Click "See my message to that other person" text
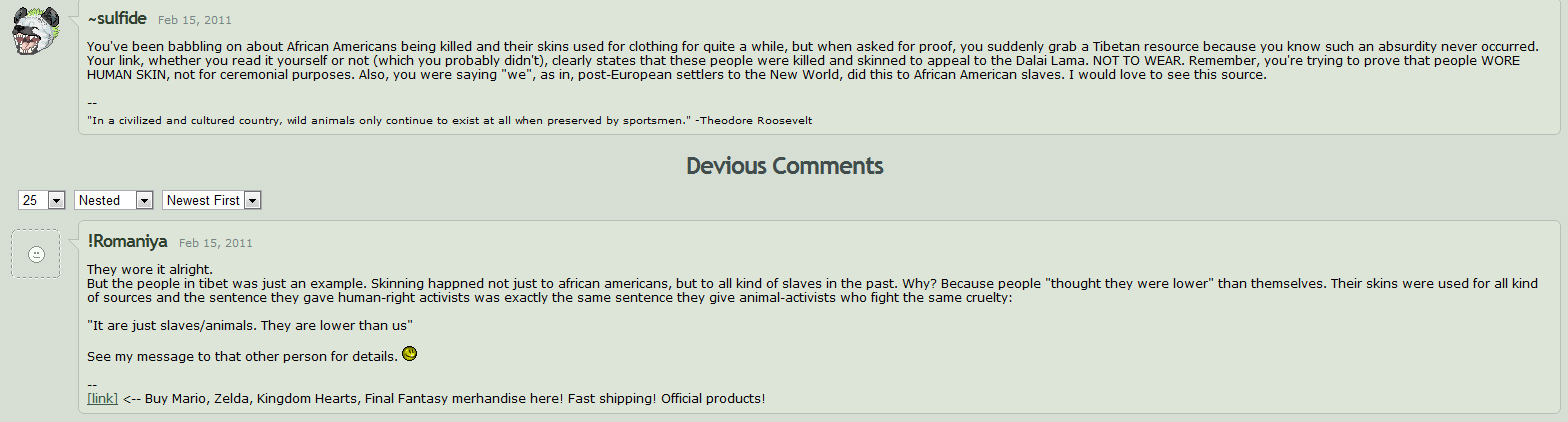 pos(240,357)
